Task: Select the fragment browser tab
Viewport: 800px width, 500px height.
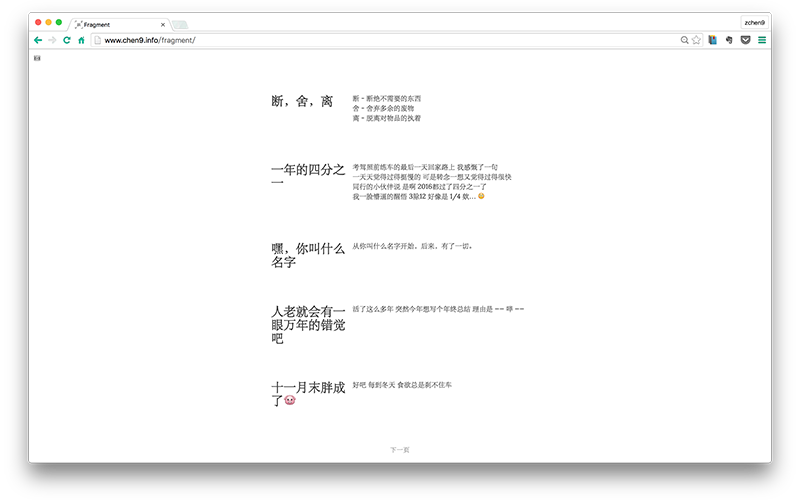Action: 115,23
